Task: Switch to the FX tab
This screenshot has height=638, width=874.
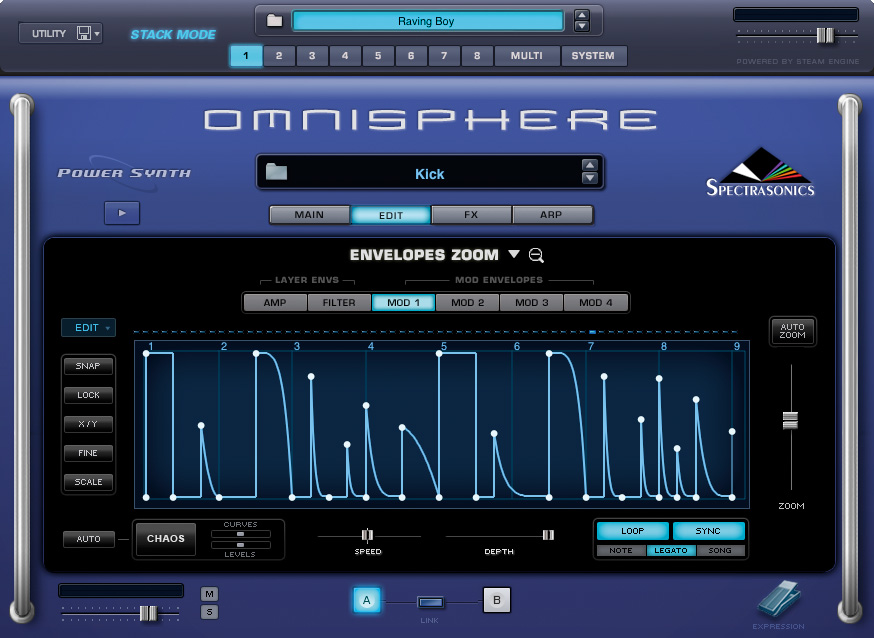Action: [471, 214]
